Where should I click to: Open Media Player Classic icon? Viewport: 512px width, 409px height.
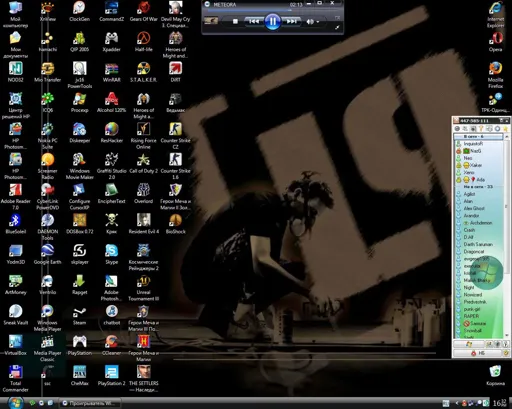click(x=47, y=349)
